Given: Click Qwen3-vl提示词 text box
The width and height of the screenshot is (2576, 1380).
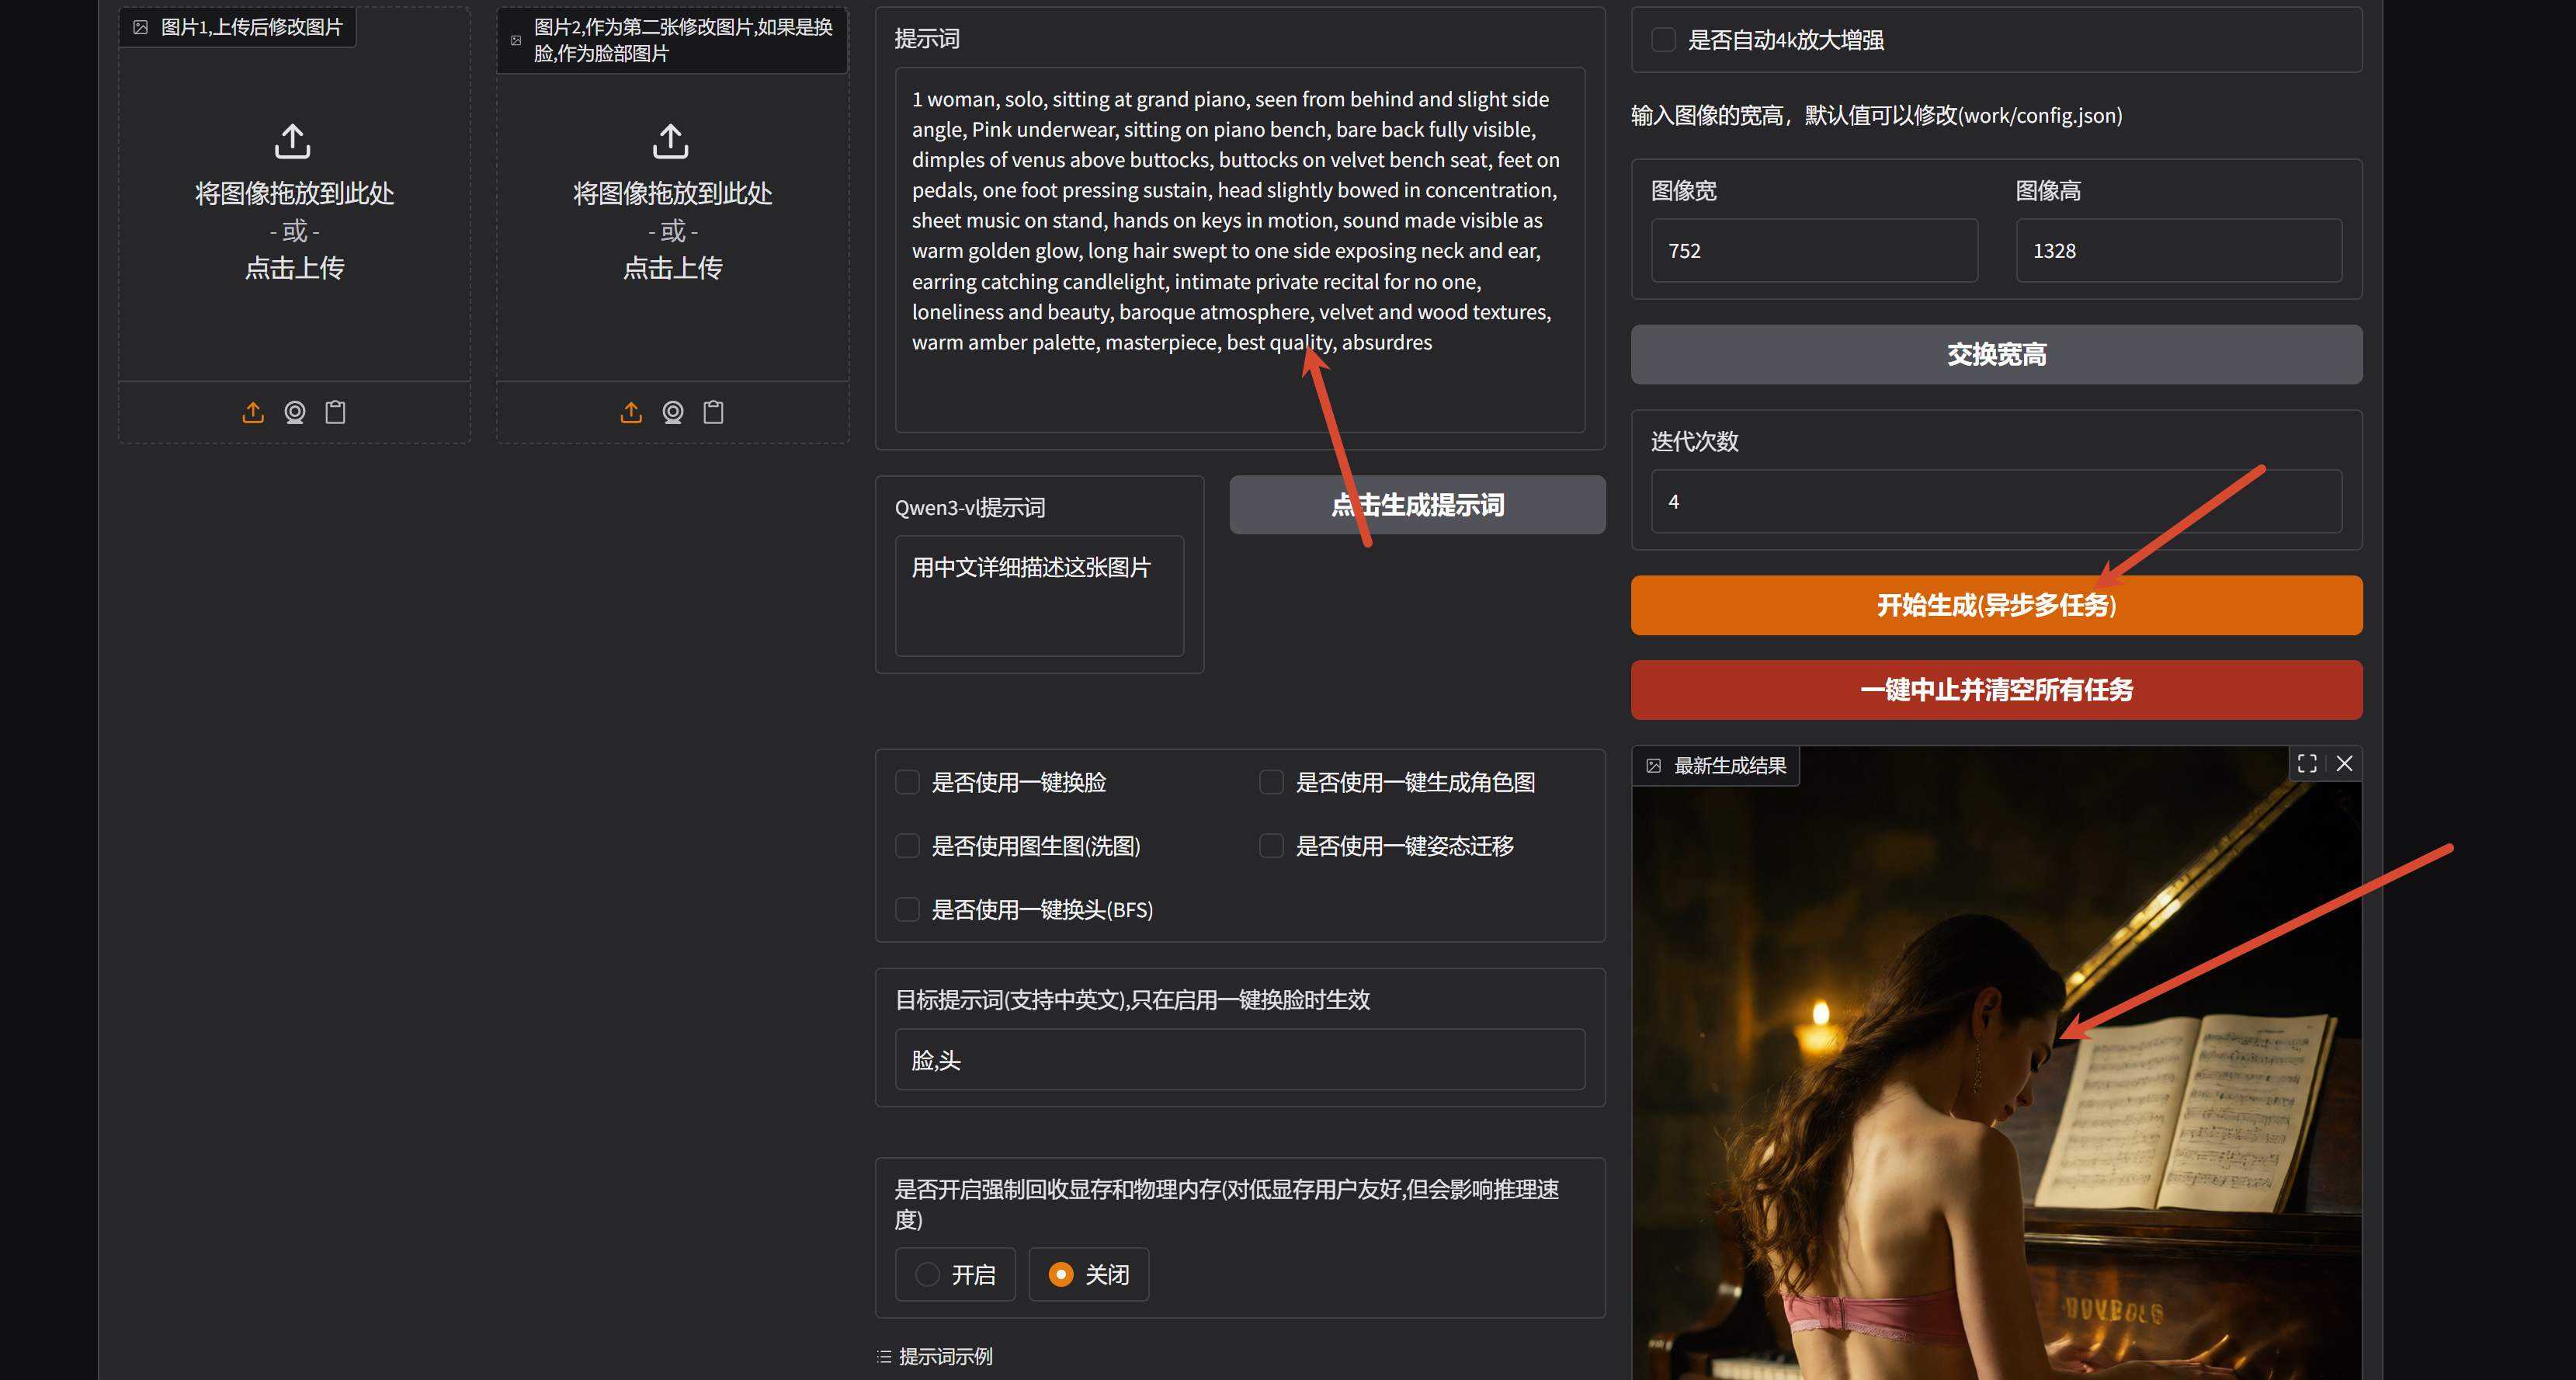Looking at the screenshot, I should tap(1039, 596).
